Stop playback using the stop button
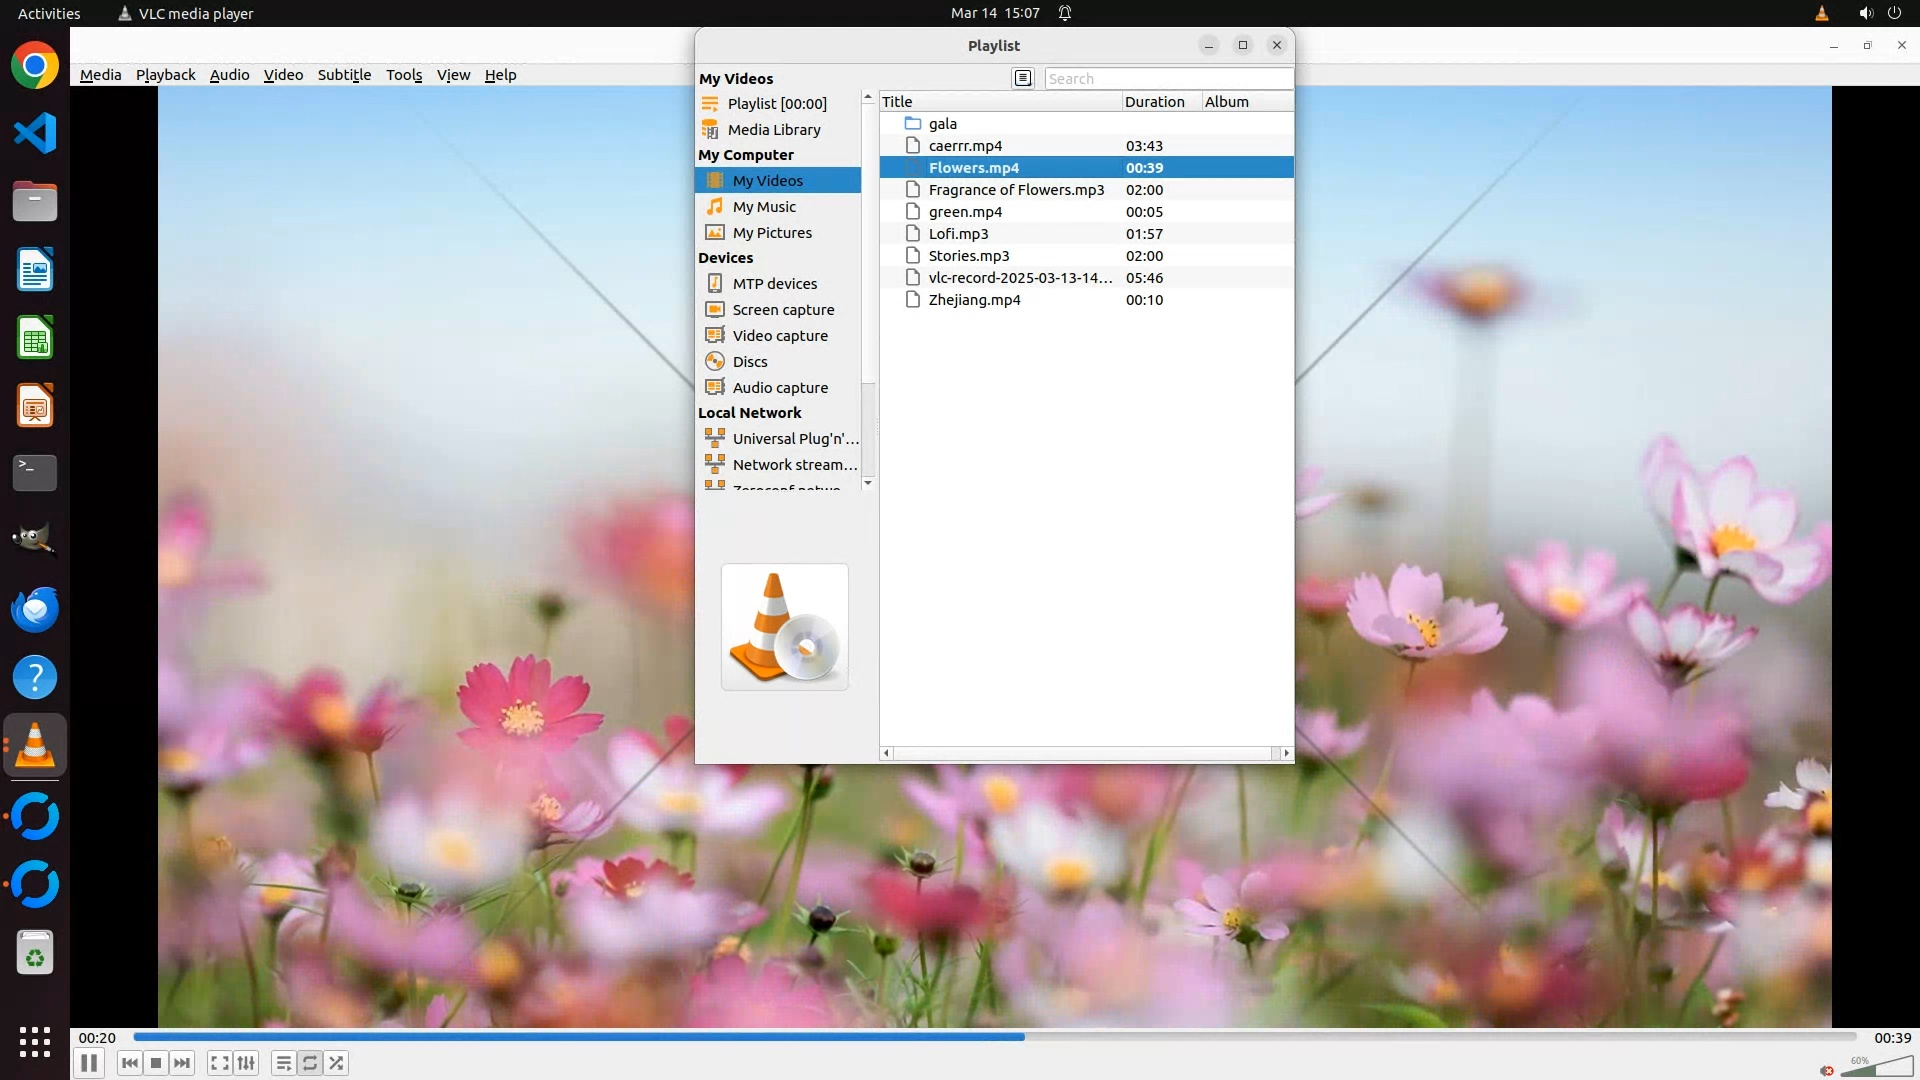The width and height of the screenshot is (1920, 1080). (156, 1063)
